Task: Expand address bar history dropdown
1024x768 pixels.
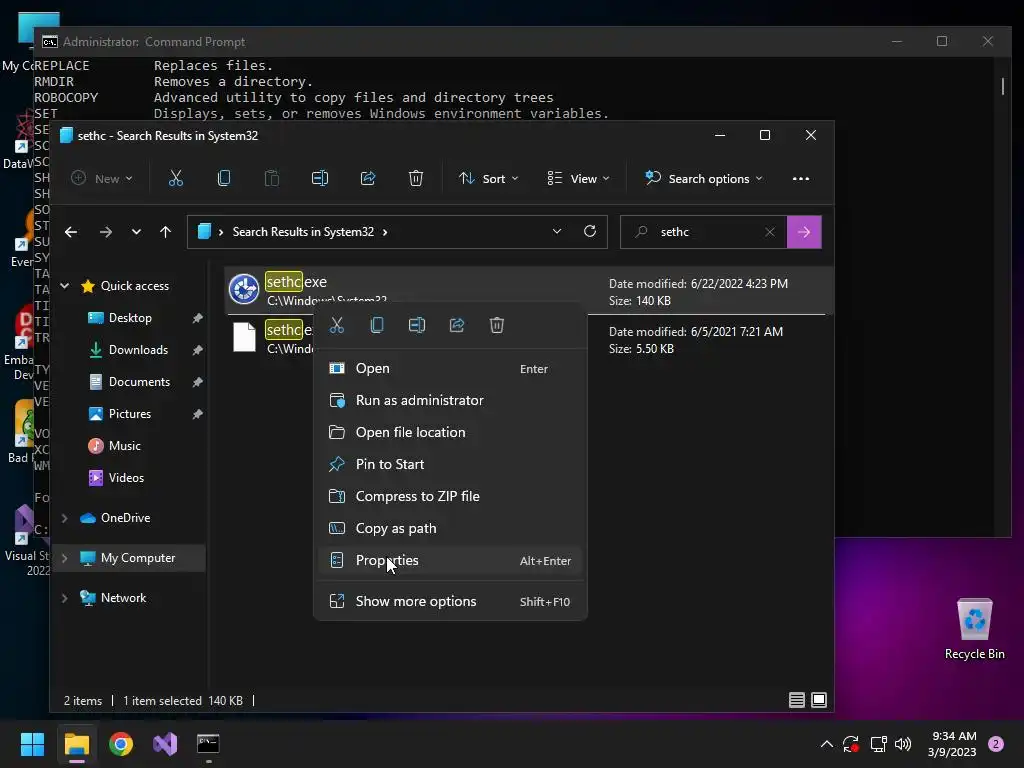Action: point(557,231)
